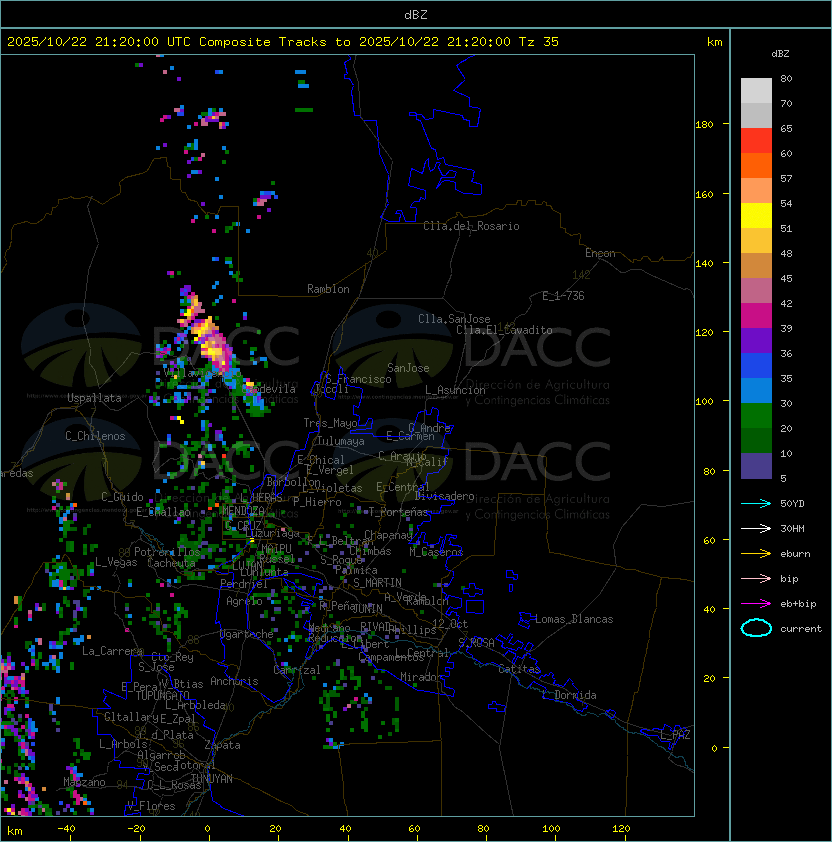Click the 'C_Guido' map label
This screenshot has height=842, width=832.
122,497
